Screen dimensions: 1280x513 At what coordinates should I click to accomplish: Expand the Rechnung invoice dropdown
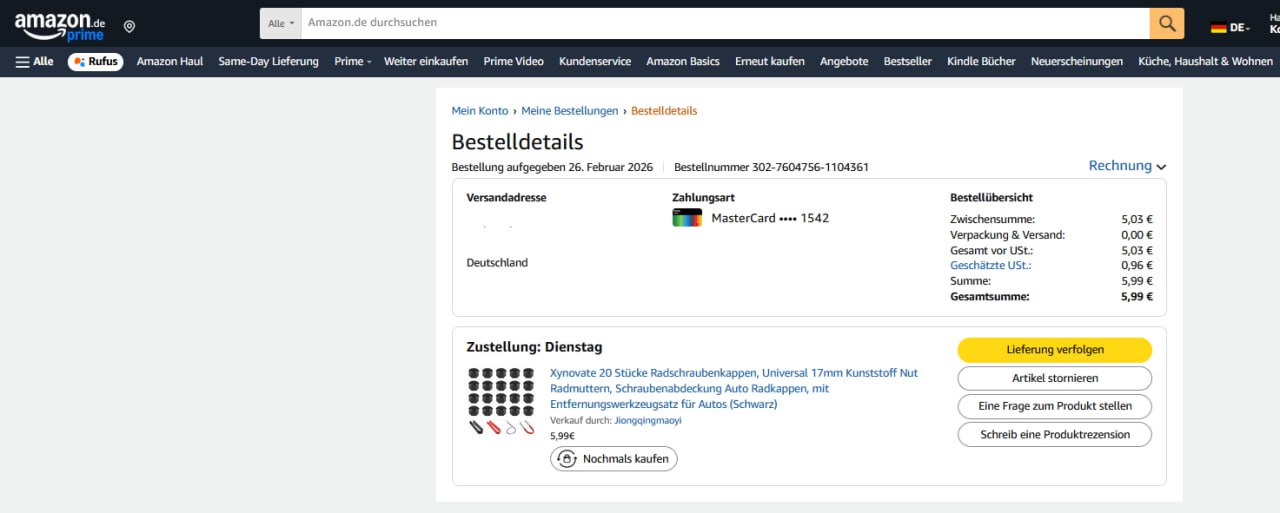[1127, 166]
